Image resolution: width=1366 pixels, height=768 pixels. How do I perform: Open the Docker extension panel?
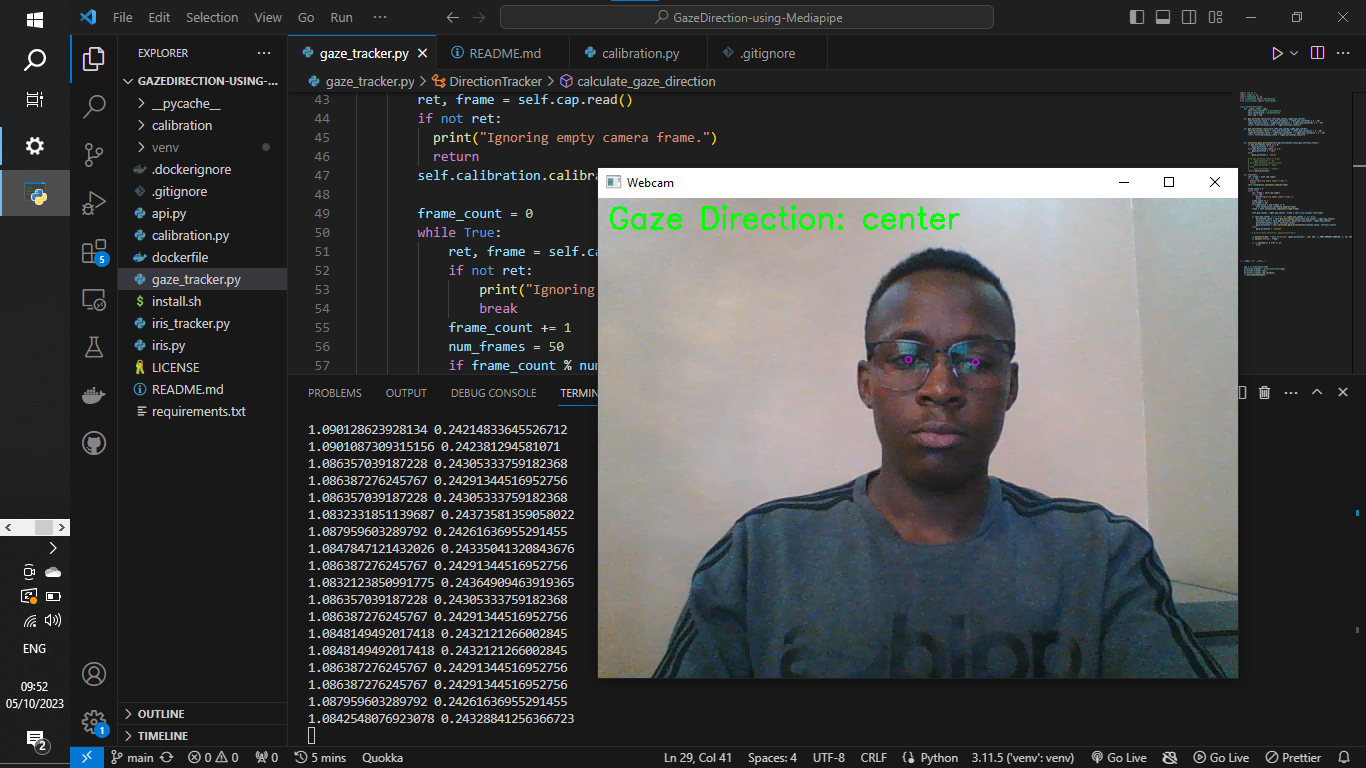point(93,395)
